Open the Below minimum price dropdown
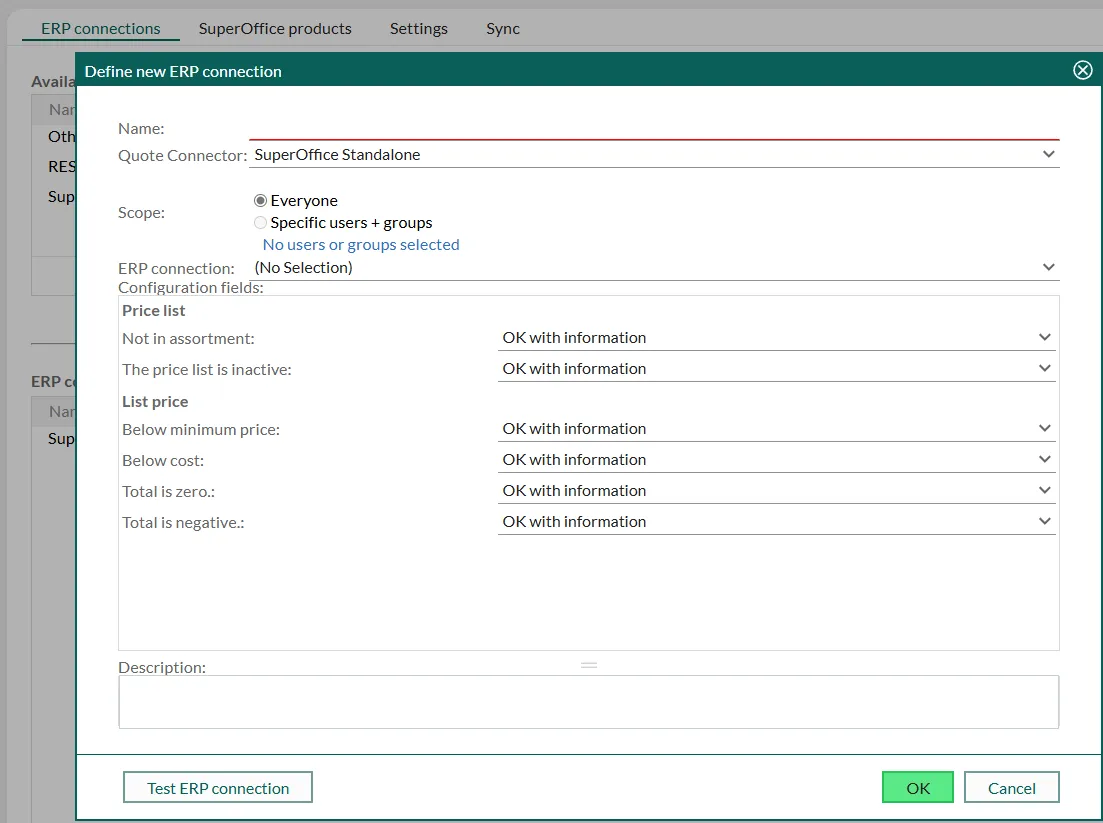The image size is (1103, 823). click(x=1044, y=429)
